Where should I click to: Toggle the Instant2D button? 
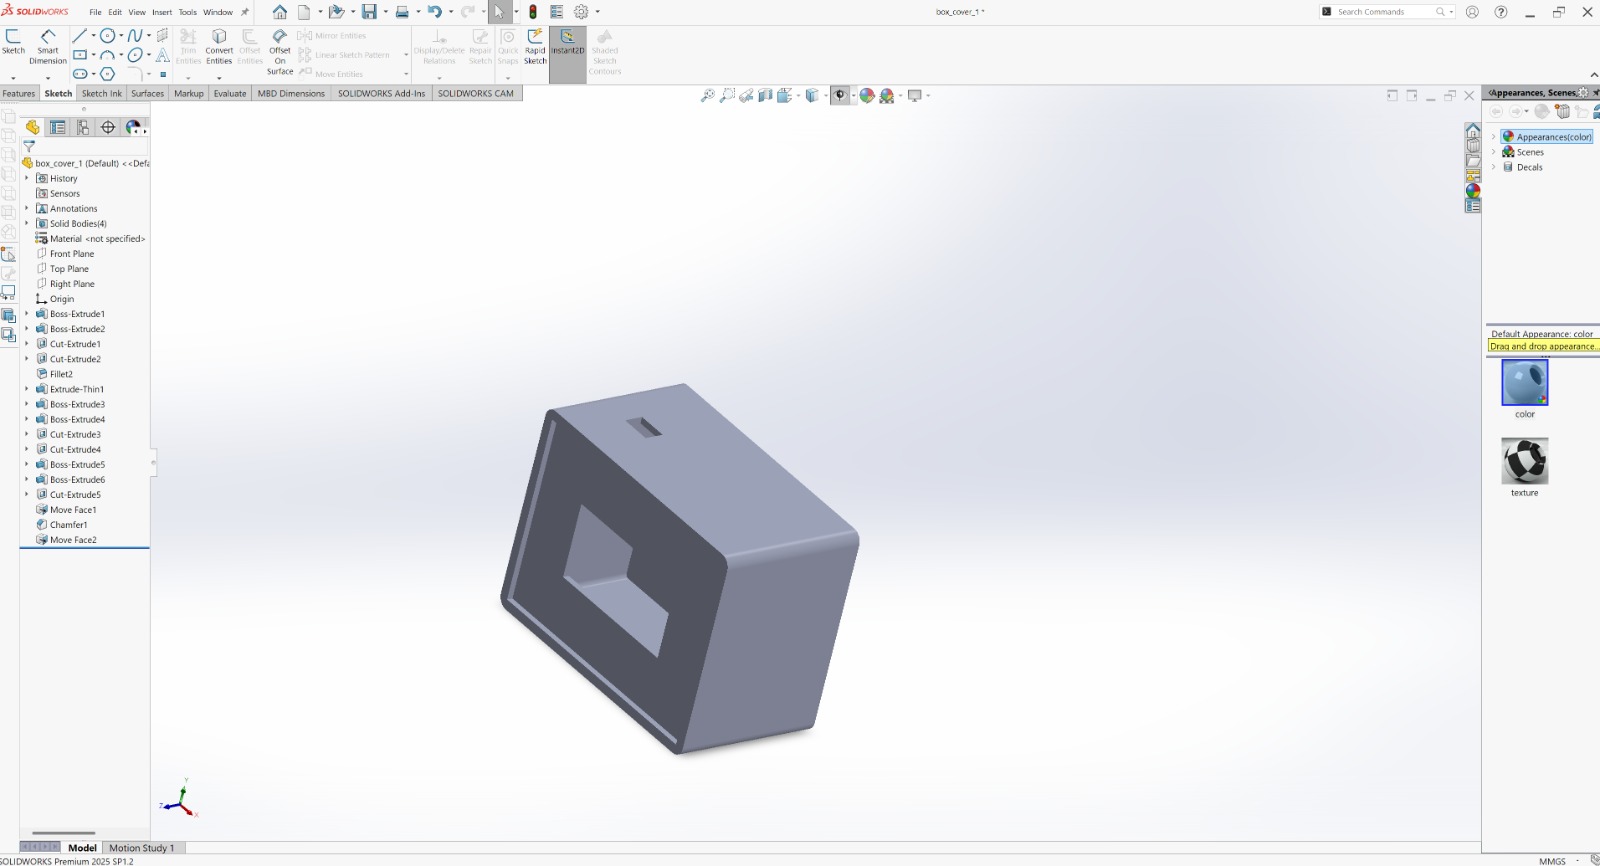[x=567, y=54]
